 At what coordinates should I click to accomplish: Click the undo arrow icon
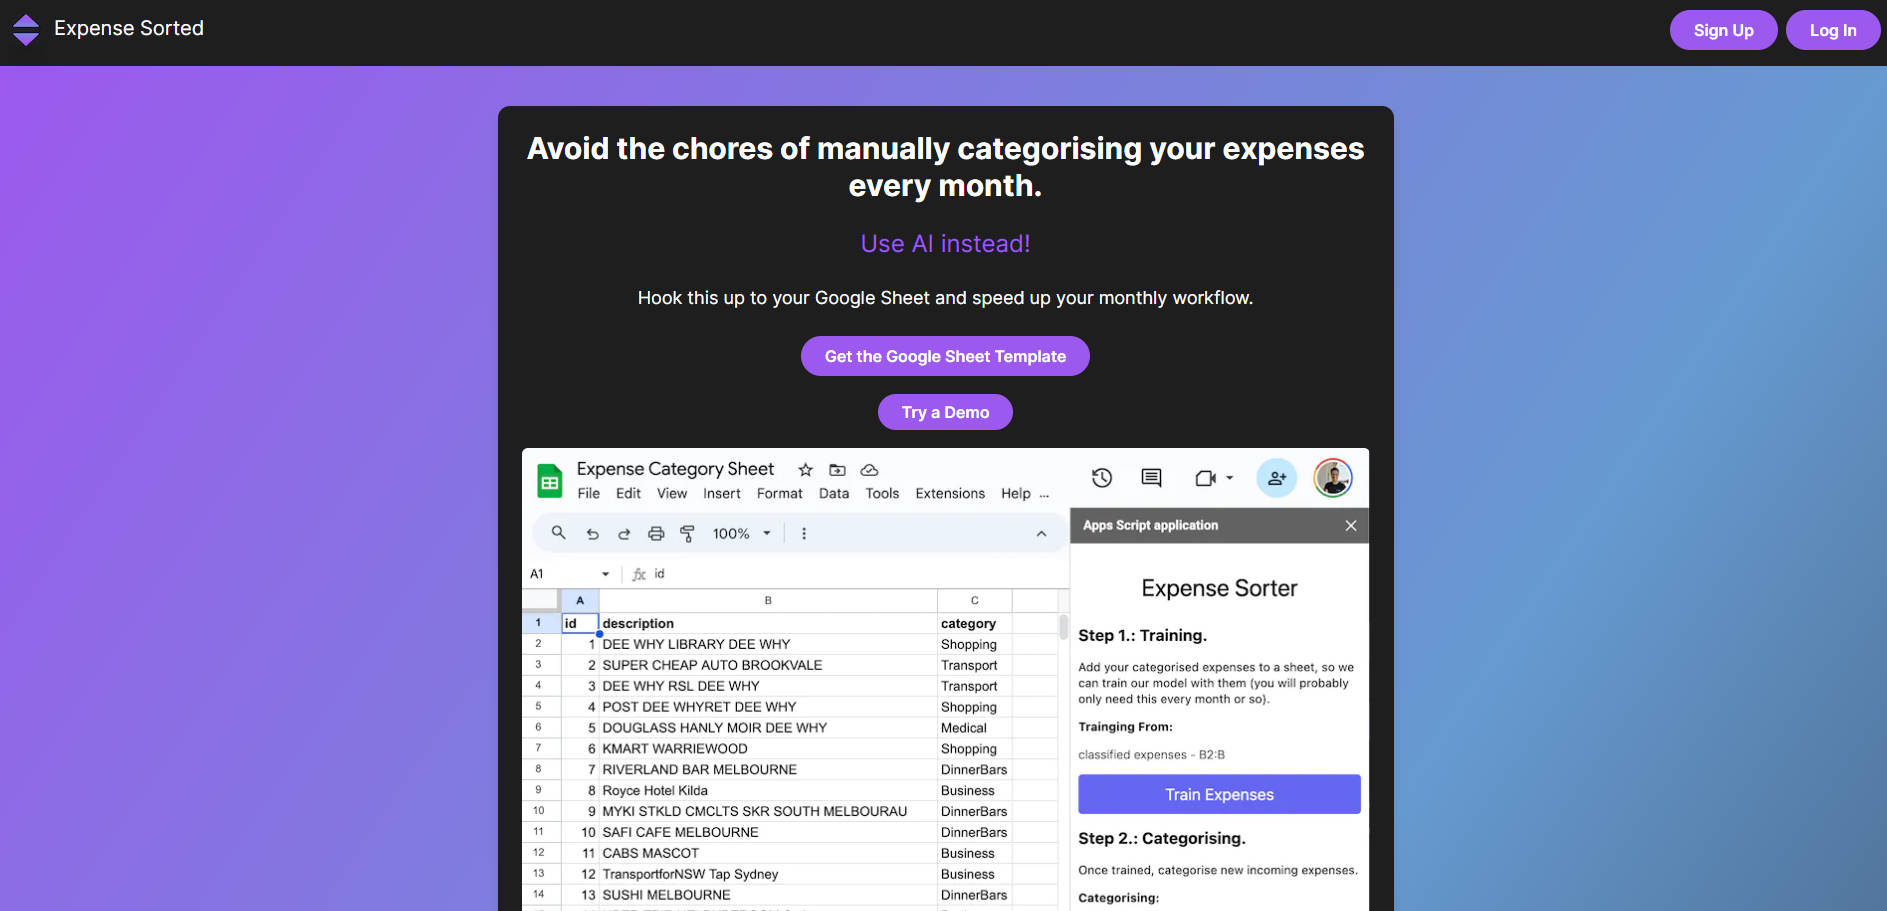coord(592,534)
